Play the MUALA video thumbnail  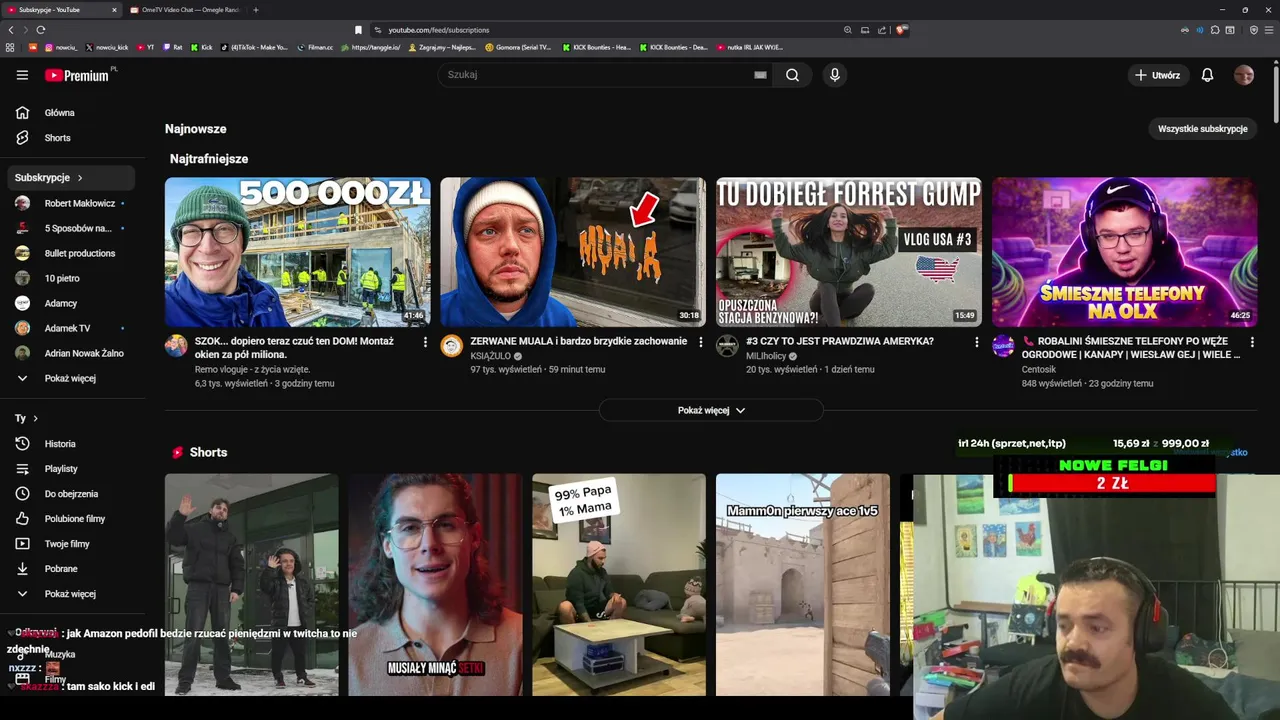point(573,252)
